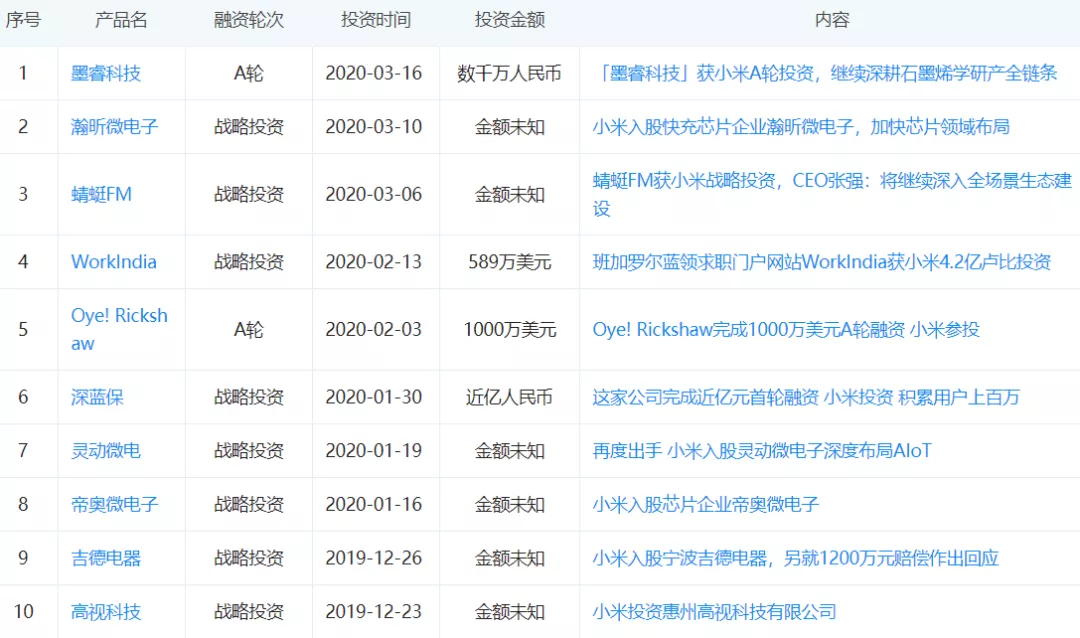Select the date cell 2020-01-19
The image size is (1080, 638).
point(374,451)
